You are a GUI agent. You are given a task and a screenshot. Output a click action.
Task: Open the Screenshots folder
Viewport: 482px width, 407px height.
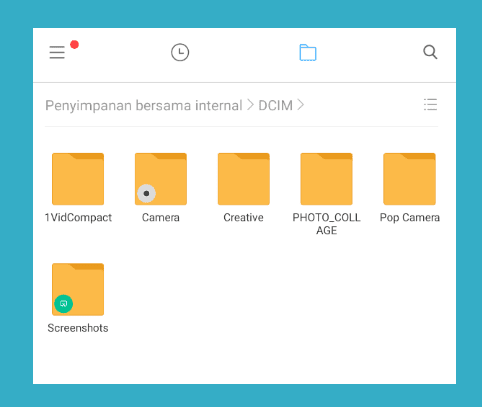[x=78, y=289]
